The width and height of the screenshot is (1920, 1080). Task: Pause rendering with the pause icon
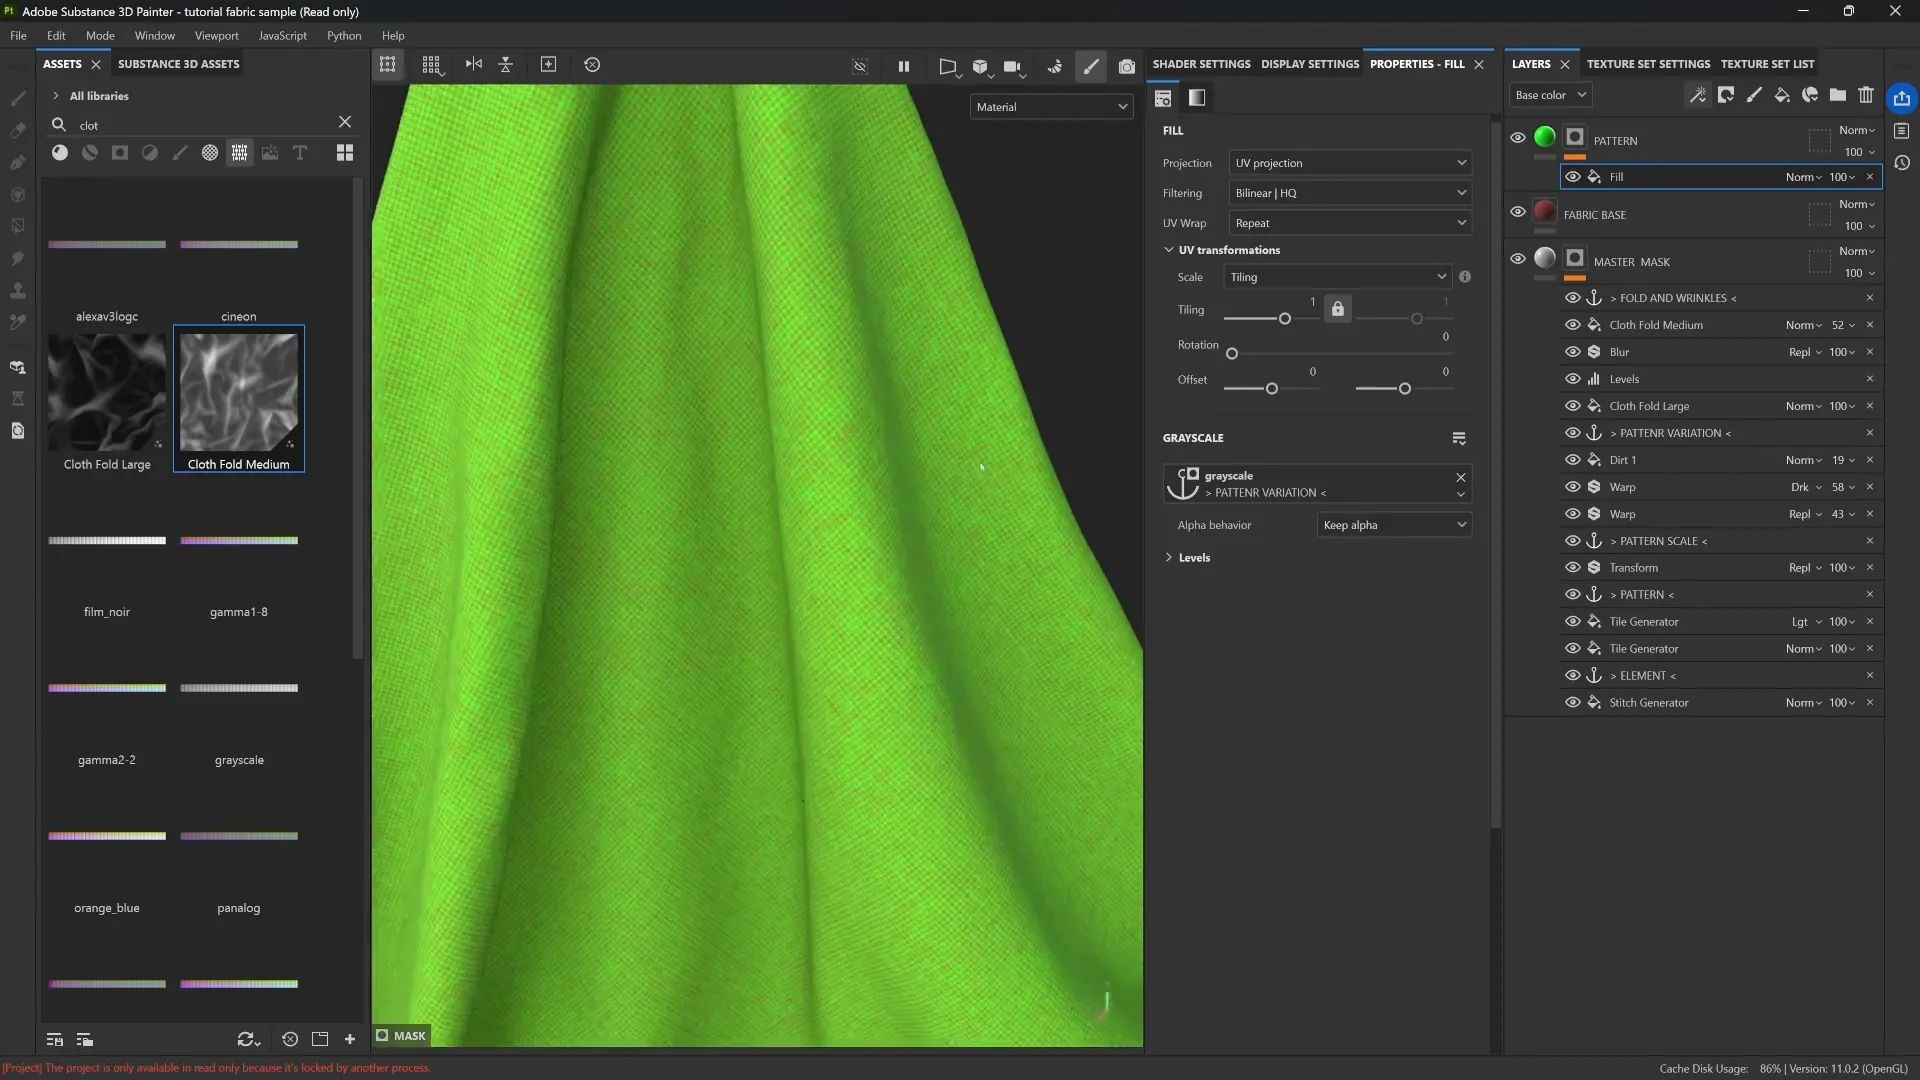point(904,66)
